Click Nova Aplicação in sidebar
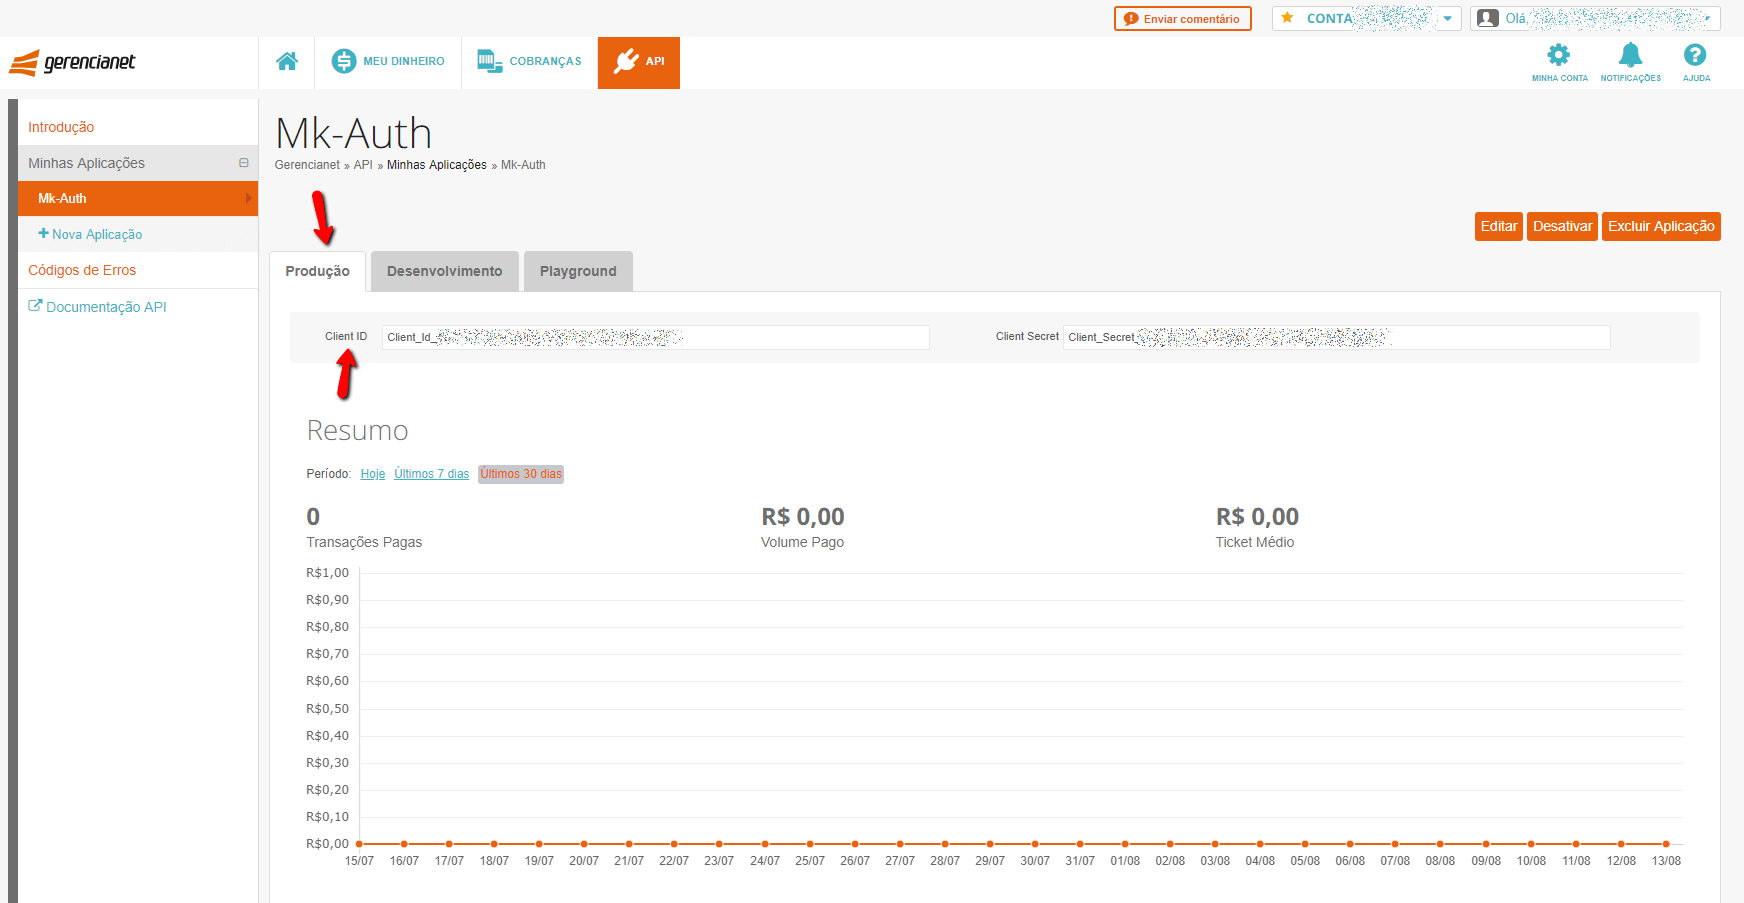Image resolution: width=1744 pixels, height=903 pixels. (90, 234)
